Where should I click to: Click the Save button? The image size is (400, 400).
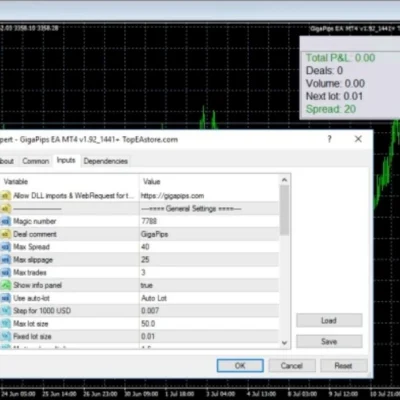(329, 341)
